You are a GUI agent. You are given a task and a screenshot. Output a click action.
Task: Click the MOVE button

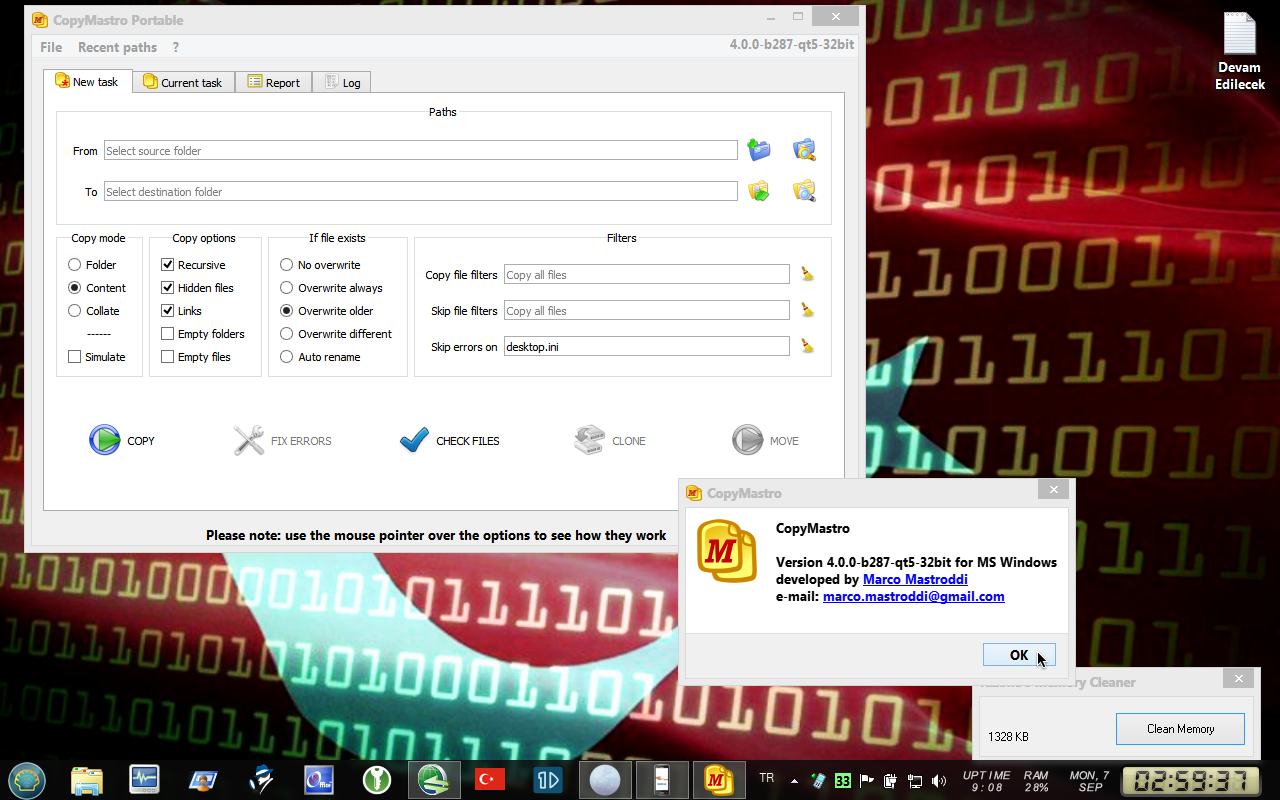(x=765, y=441)
